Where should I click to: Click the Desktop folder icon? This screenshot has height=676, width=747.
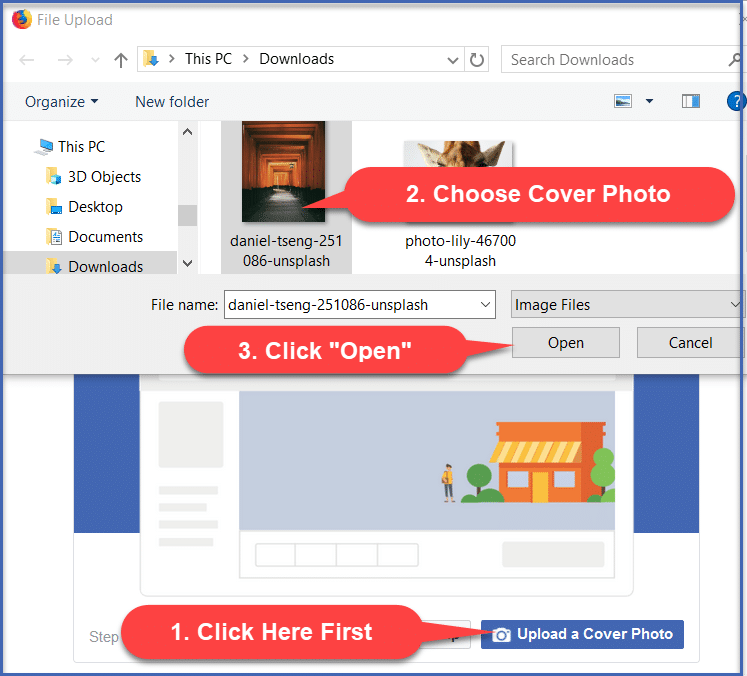(54, 206)
